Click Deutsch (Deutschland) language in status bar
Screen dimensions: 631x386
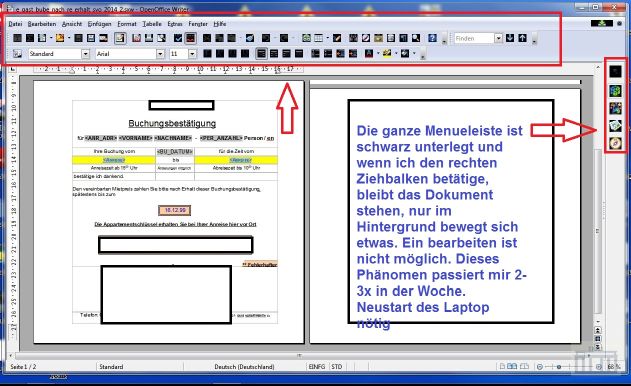pyautogui.click(x=244, y=367)
